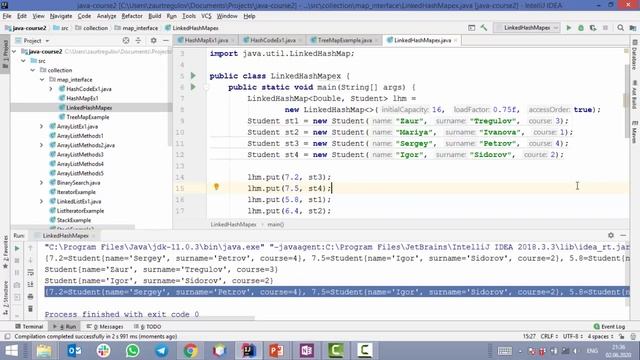Collapse the src folder node
Screen dimensions: 640x360
pos(24,61)
